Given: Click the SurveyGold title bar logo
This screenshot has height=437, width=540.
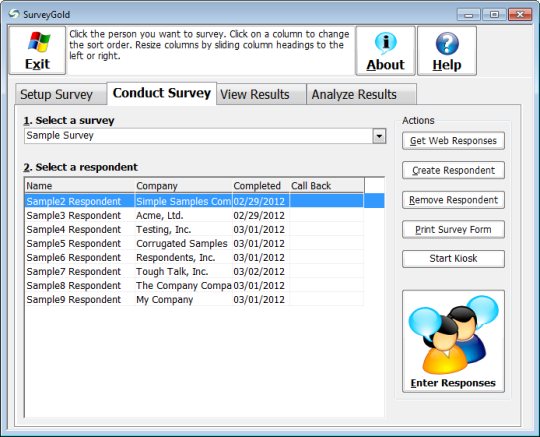Looking at the screenshot, I should (x=14, y=14).
